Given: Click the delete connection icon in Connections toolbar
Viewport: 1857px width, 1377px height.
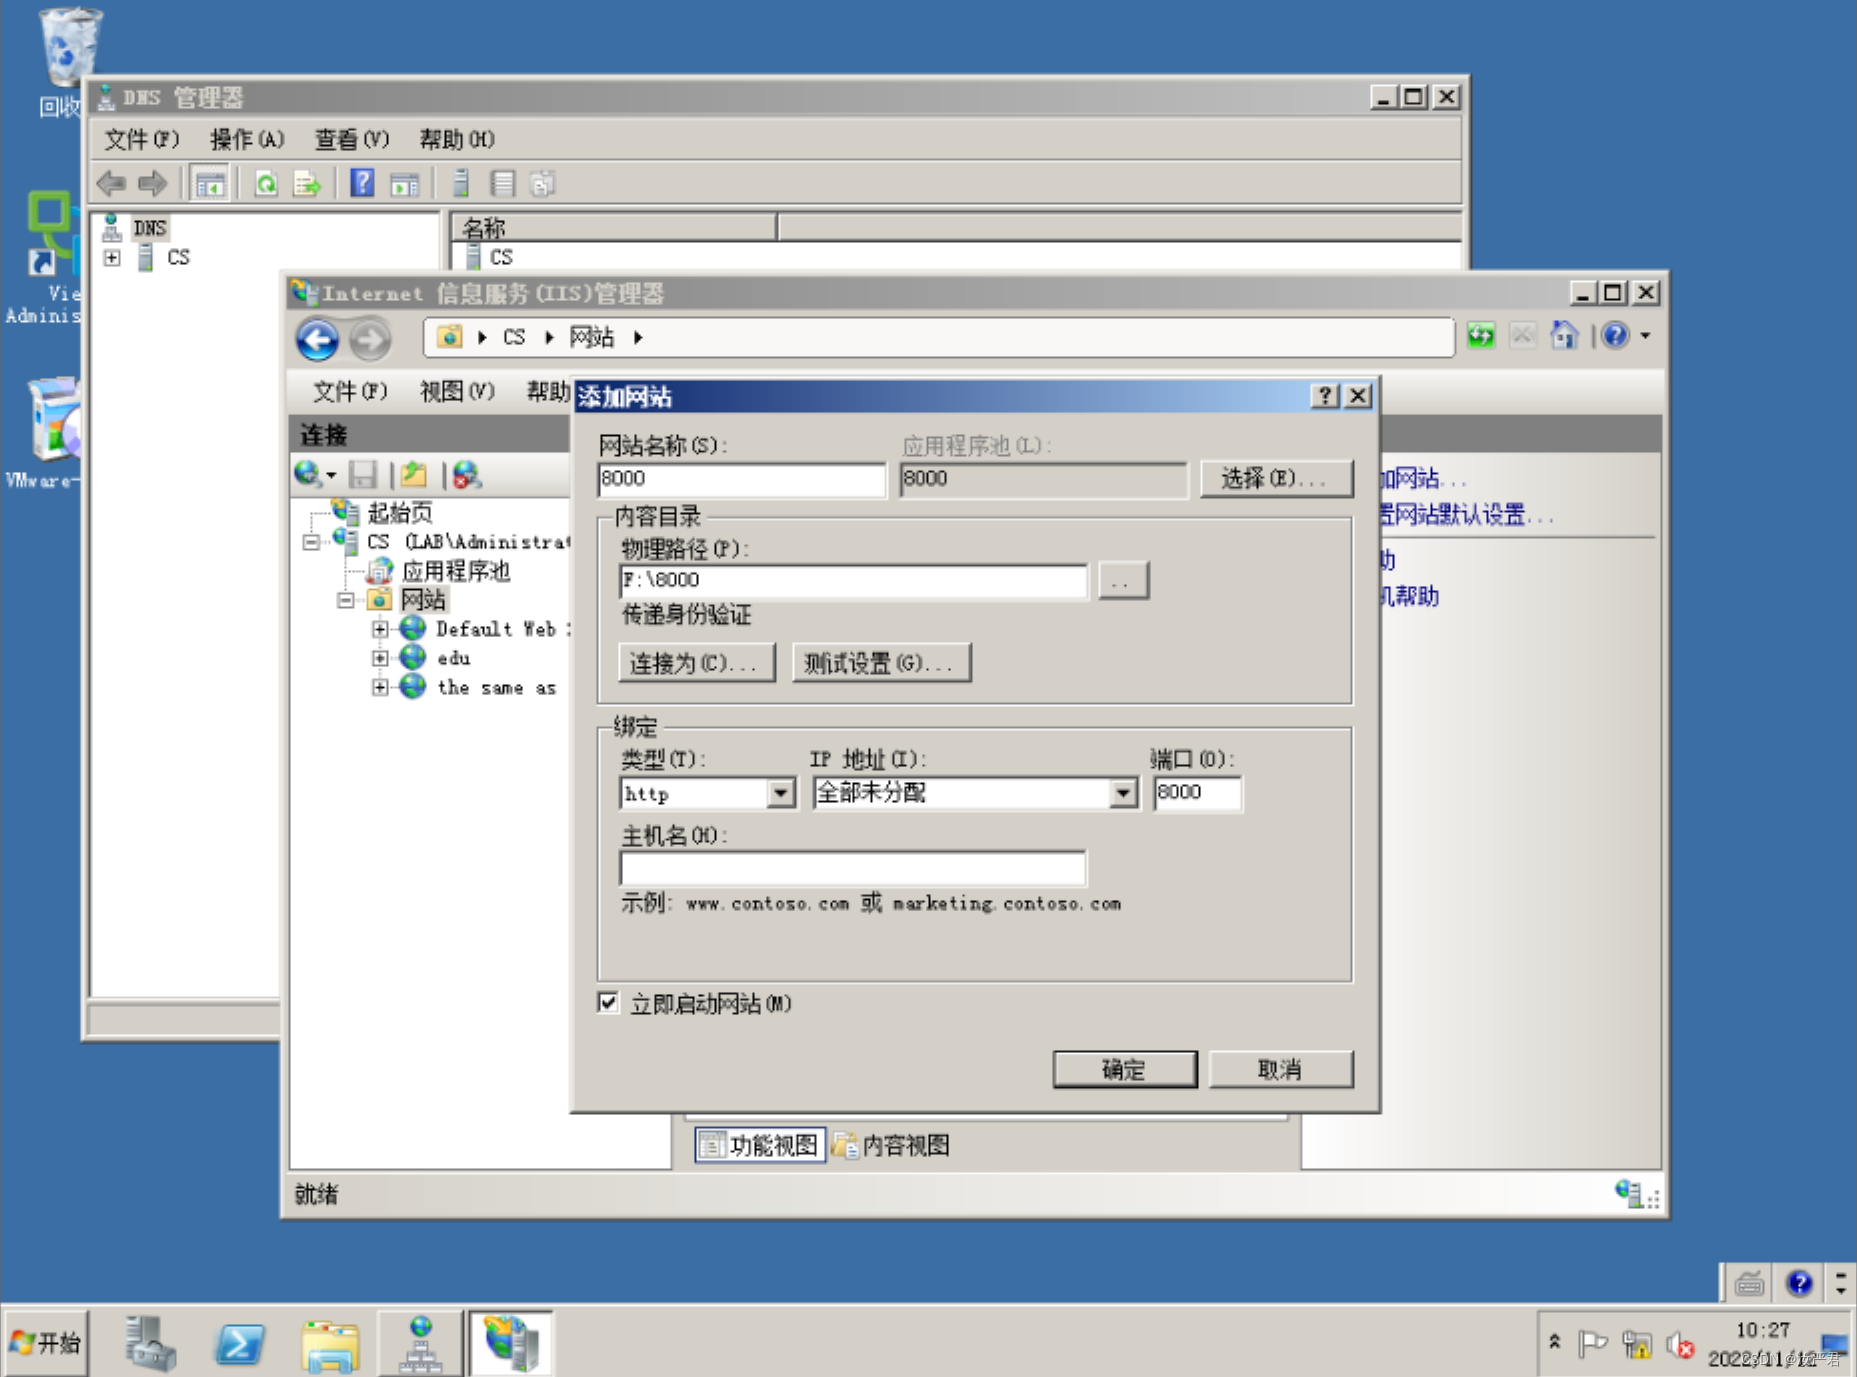Looking at the screenshot, I should tap(466, 474).
